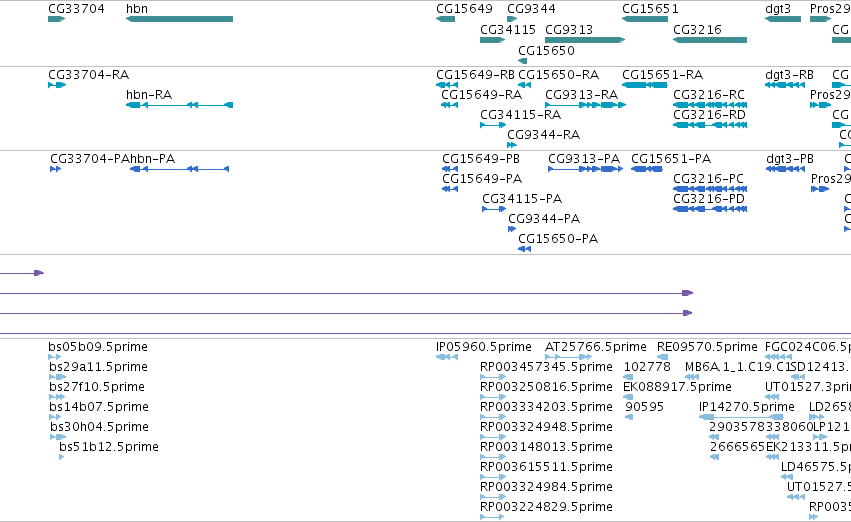The image size is (851, 522).
Task: Click the CG9313 gene bar
Action: point(585,40)
